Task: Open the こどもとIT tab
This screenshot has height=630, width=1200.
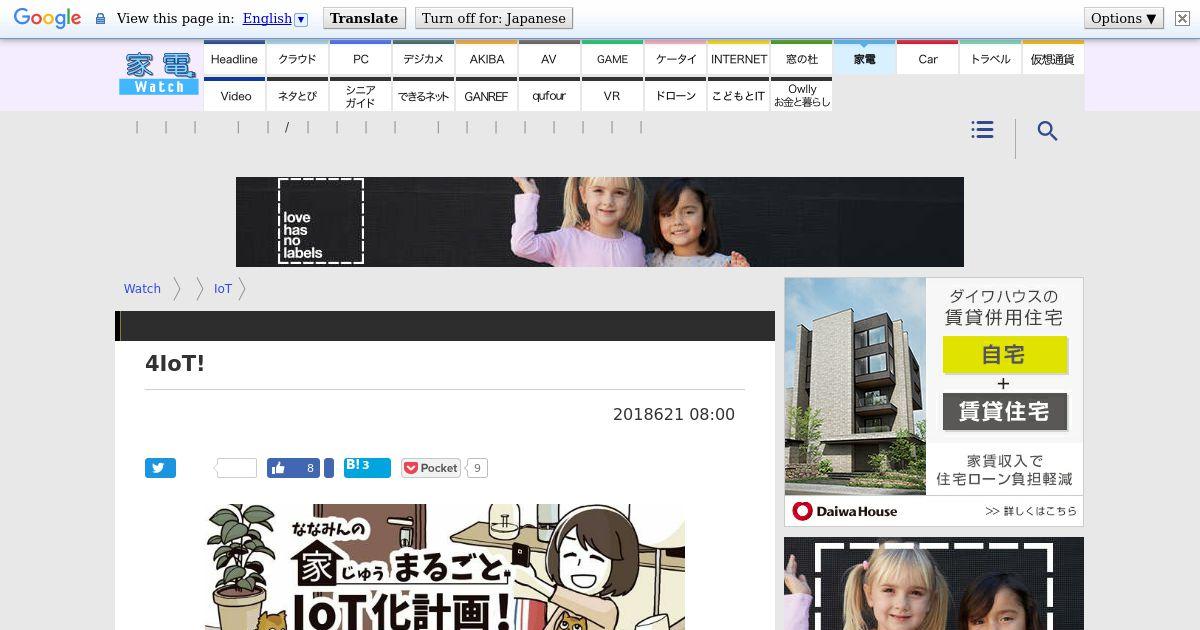Action: 738,95
